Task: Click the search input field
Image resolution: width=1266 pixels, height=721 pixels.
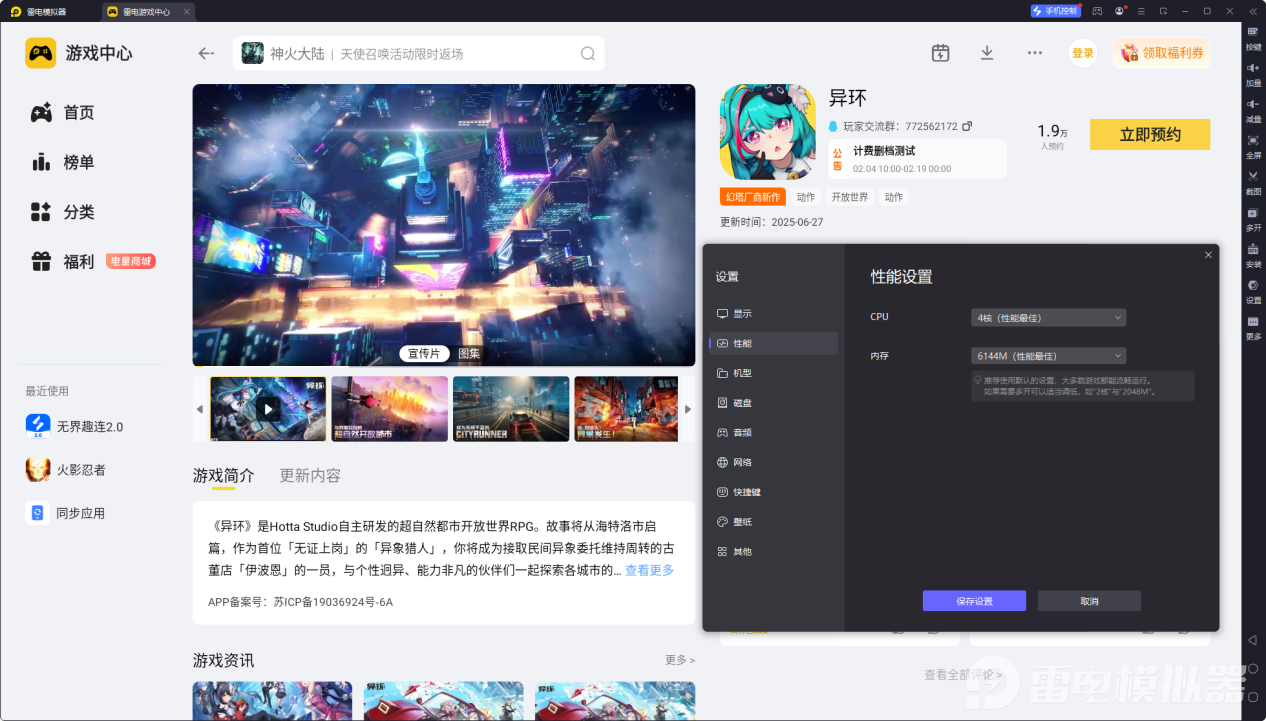Action: point(420,53)
